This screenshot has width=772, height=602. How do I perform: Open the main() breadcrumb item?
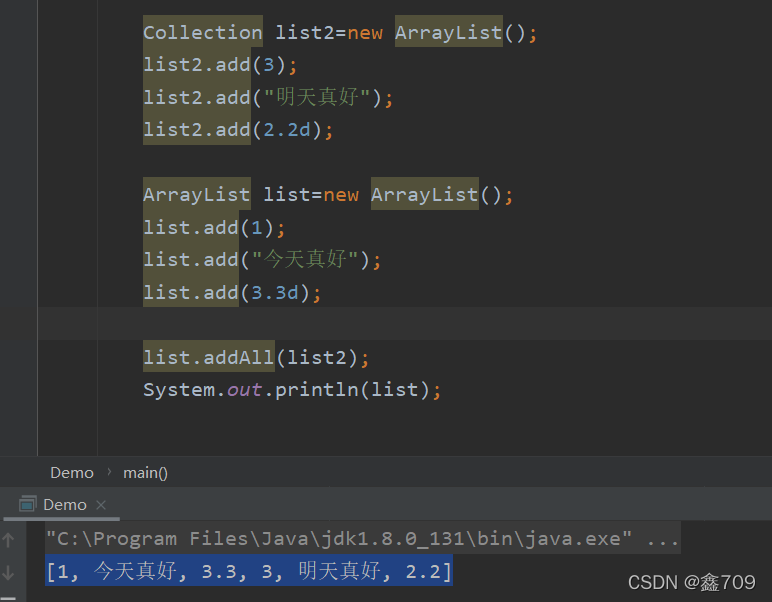point(145,473)
